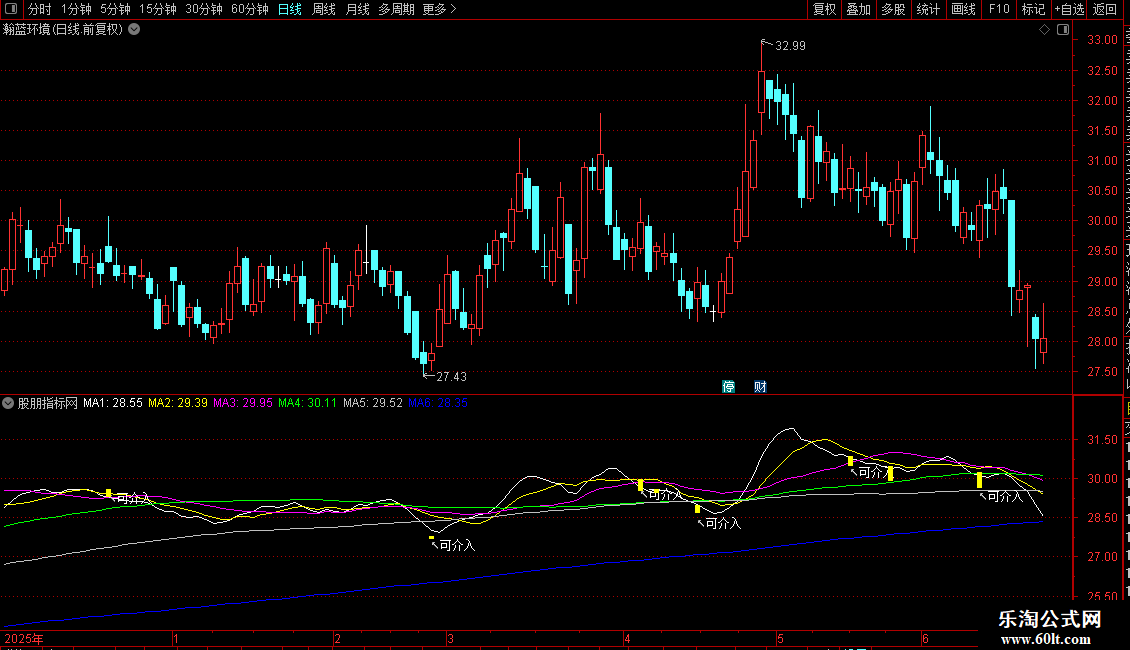1130x650 pixels.
Task: Open the 多周期 multi-period view
Action: coord(396,9)
